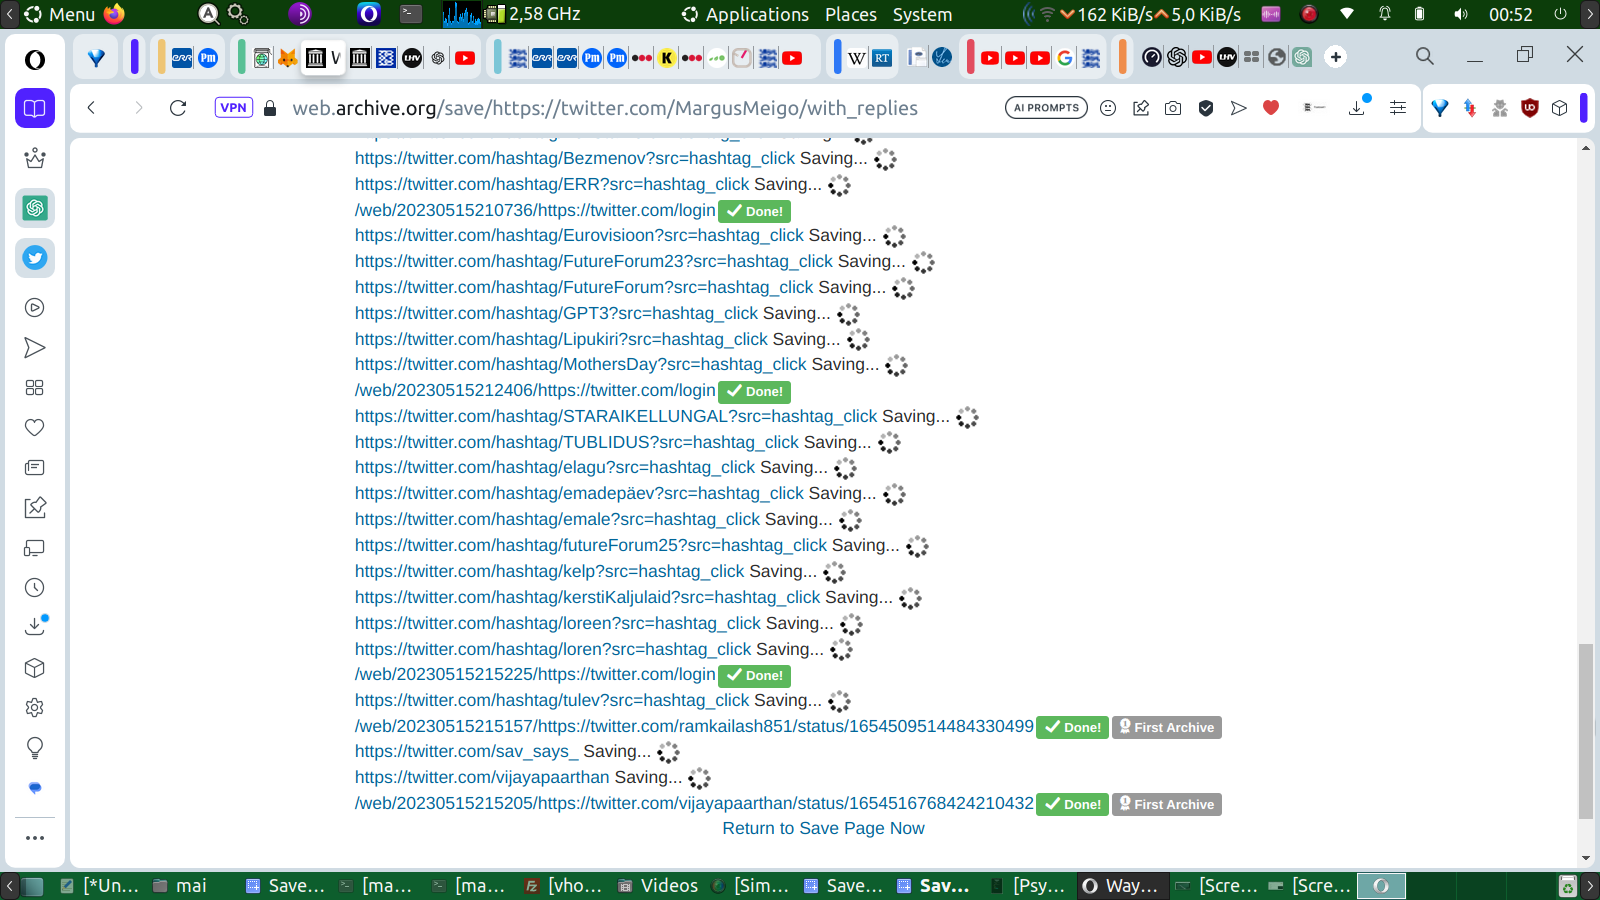The width and height of the screenshot is (1600, 900).
Task: Click Done badge next to 20230515215225 login
Action: (755, 676)
